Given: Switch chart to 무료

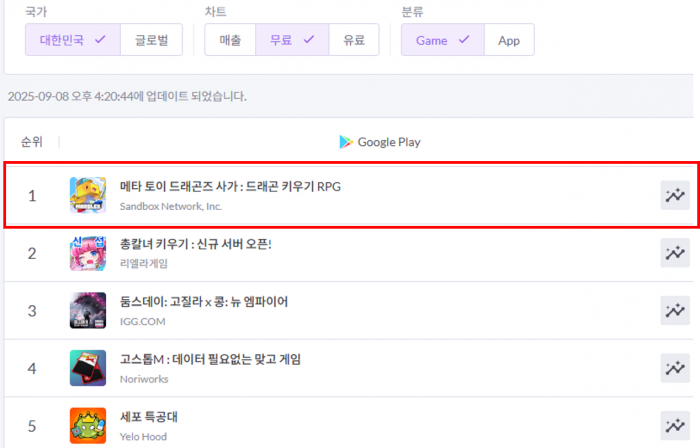Looking at the screenshot, I should 292,40.
